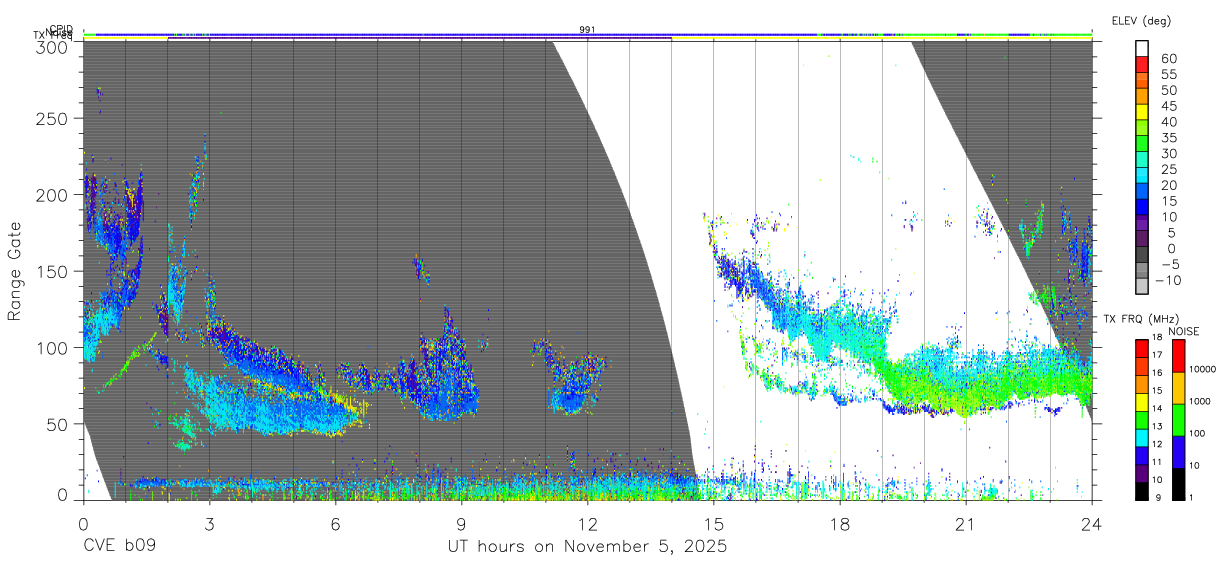Click the 'Range Gate' y-axis label
This screenshot has width=1228, height=567.
tap(15, 272)
